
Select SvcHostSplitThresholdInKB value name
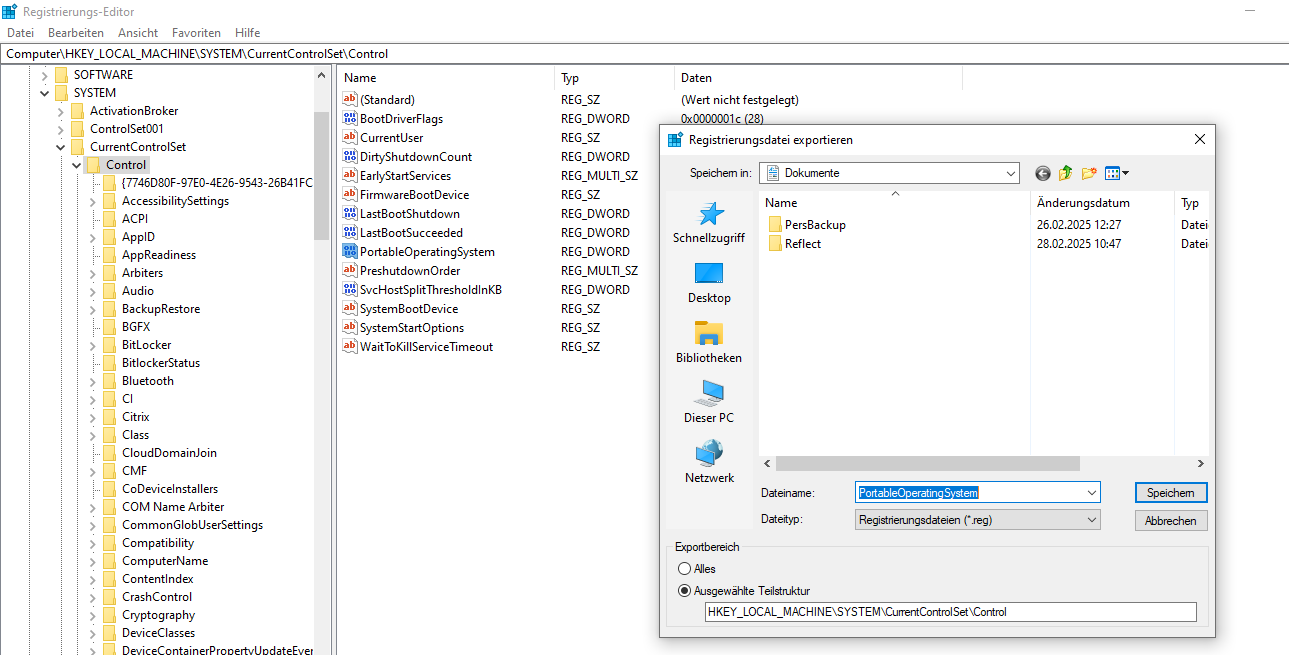431,290
